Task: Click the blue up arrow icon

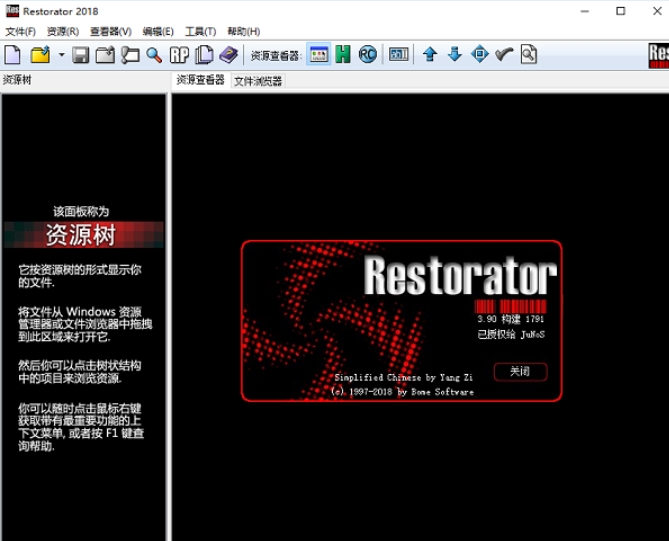Action: coord(430,55)
